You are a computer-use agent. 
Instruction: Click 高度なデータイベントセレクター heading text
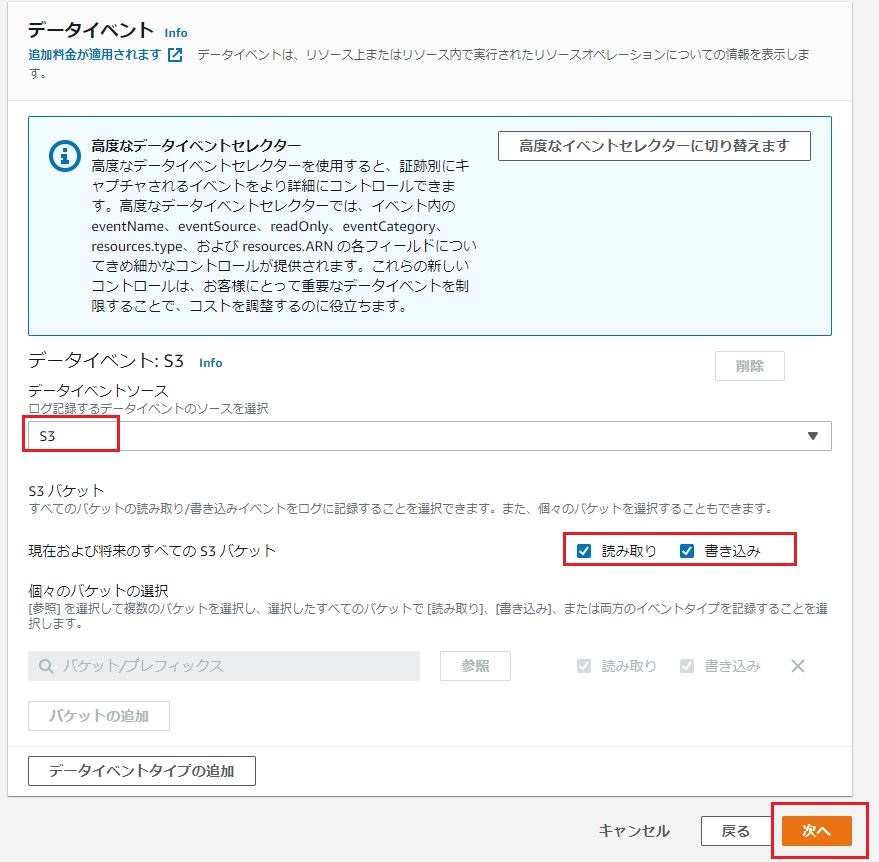click(196, 146)
